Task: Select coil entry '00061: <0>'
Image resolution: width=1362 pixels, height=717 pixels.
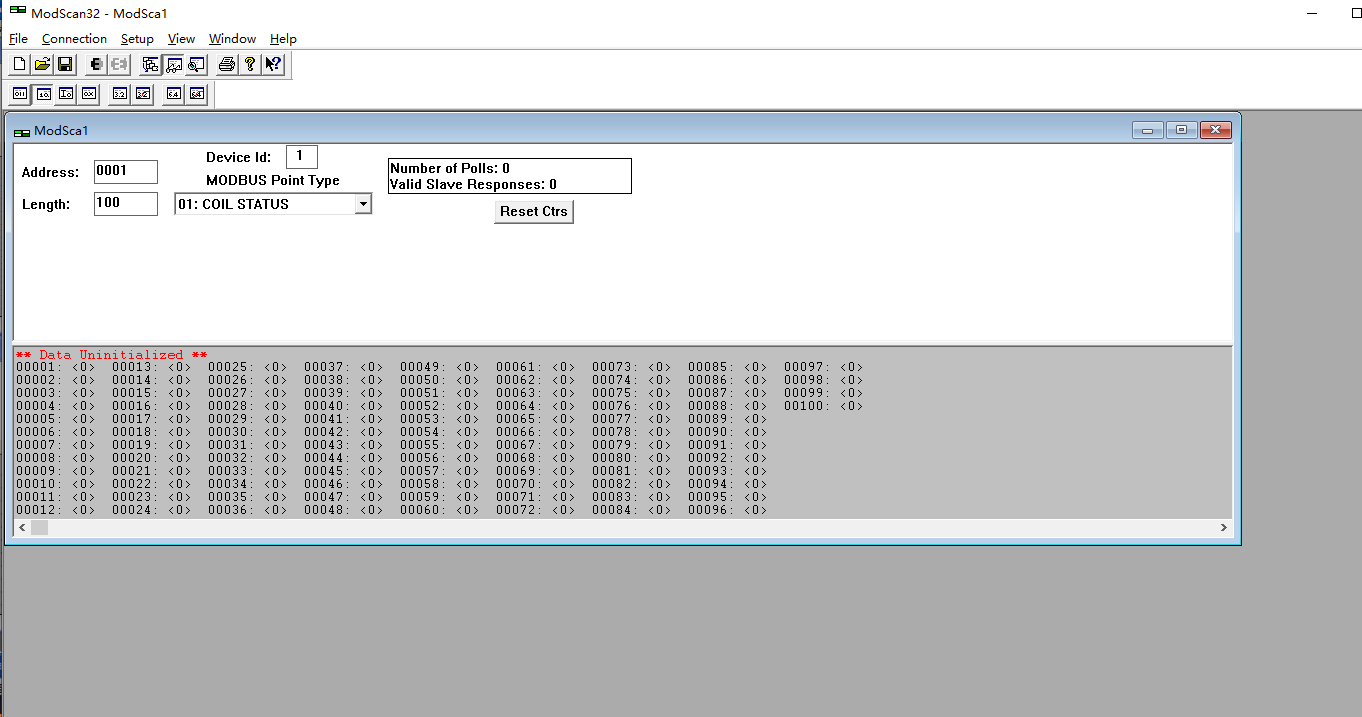Action: [x=535, y=367]
